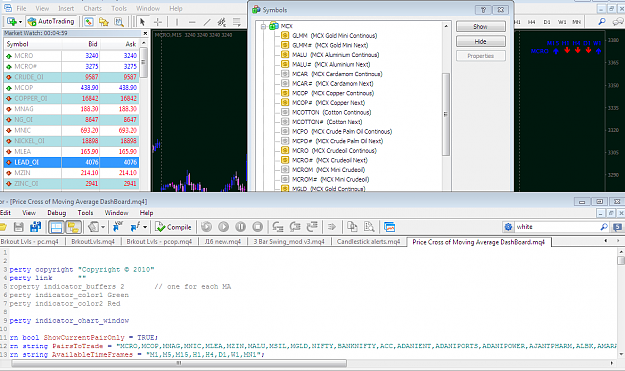Click search field containing 'white'

click(x=556, y=227)
